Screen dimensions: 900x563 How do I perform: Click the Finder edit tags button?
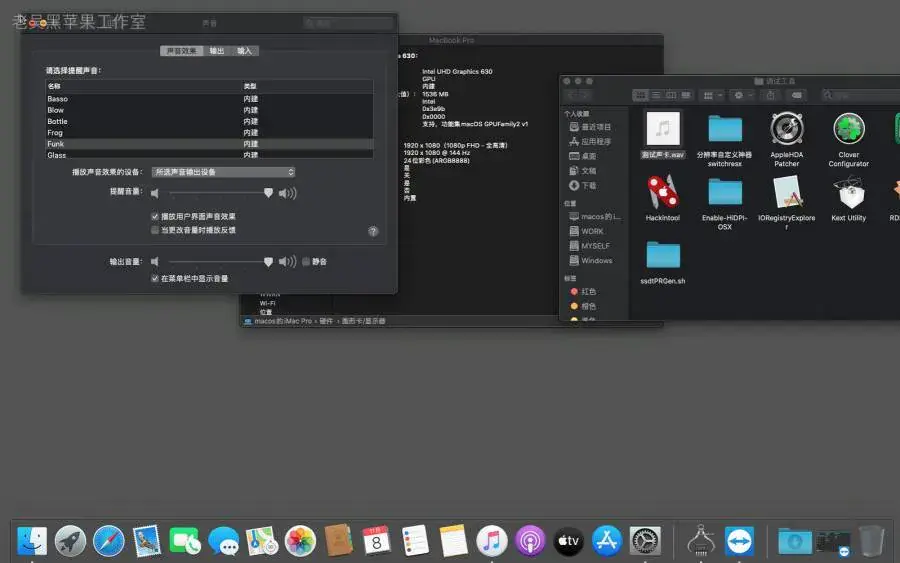[x=797, y=95]
